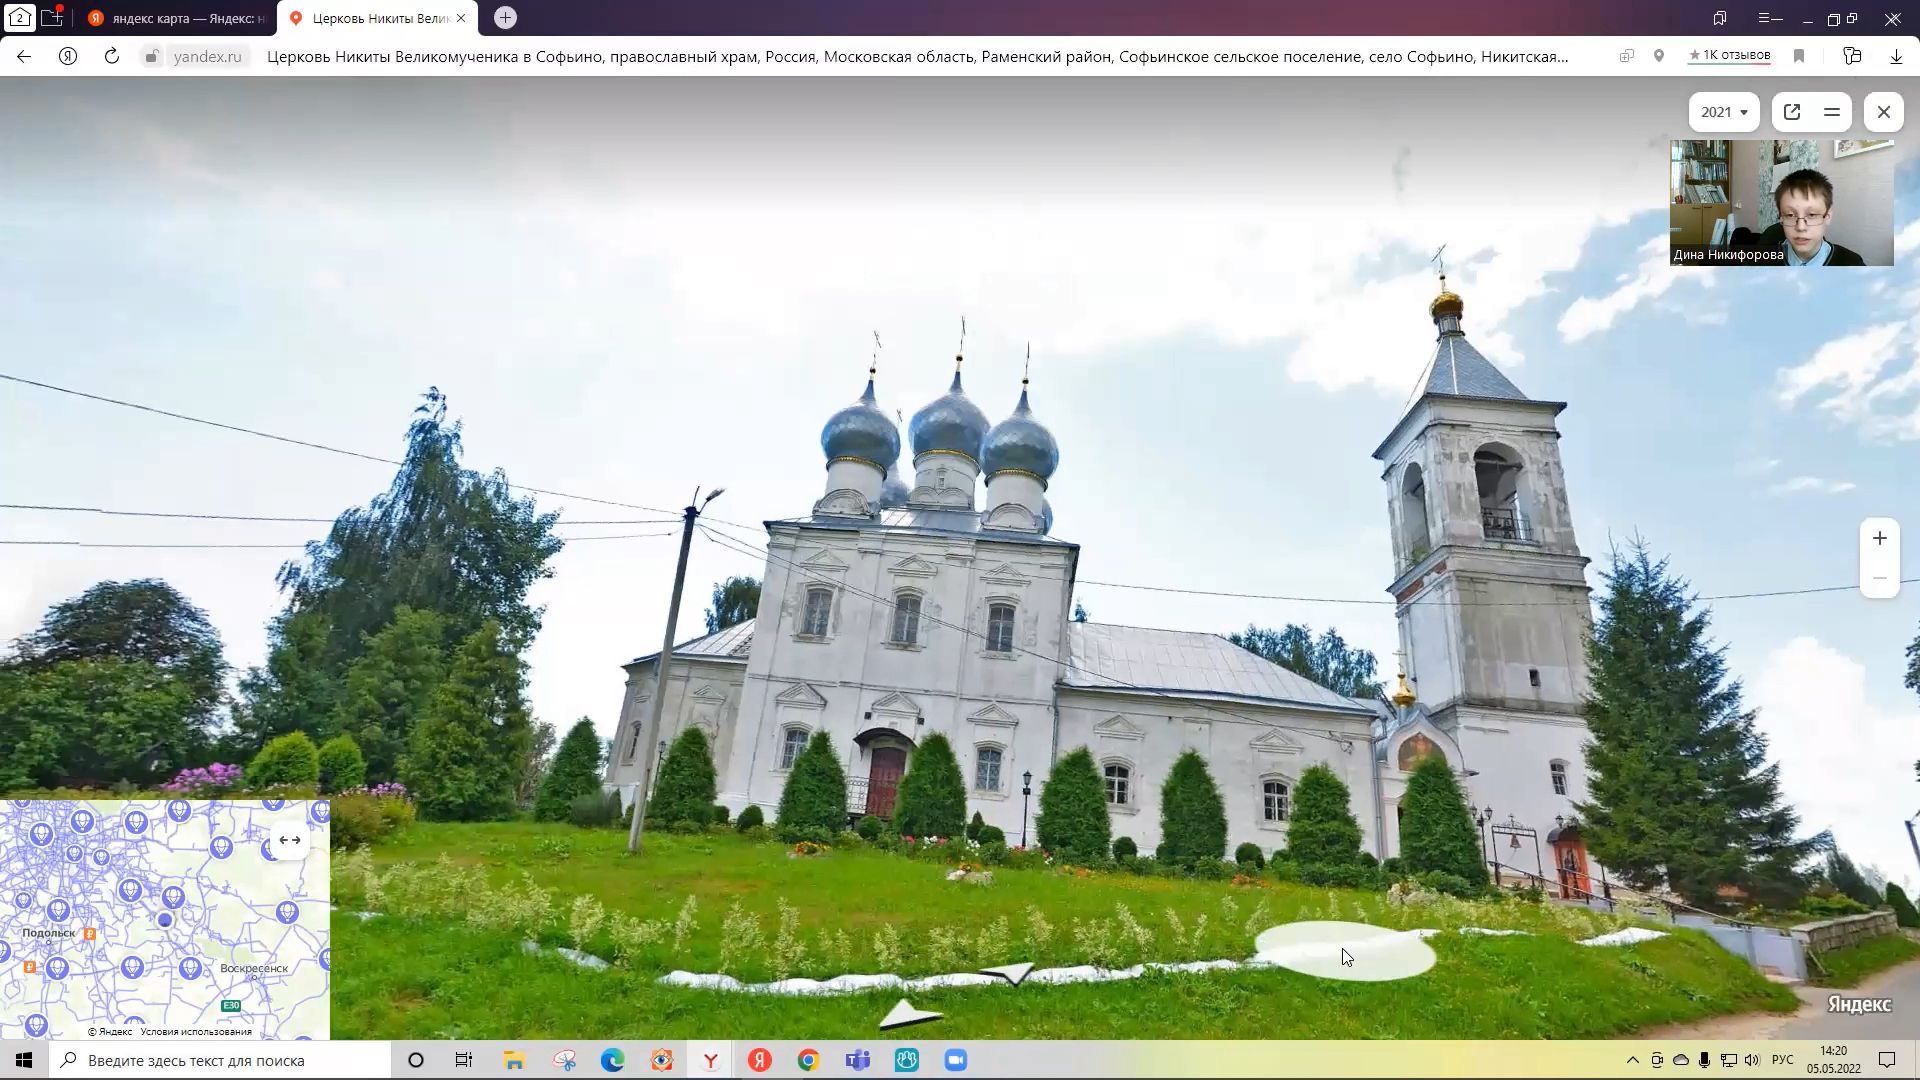Image resolution: width=1920 pixels, height=1080 pixels.
Task: Bookmark this page with bookmark icon
Action: (1799, 57)
